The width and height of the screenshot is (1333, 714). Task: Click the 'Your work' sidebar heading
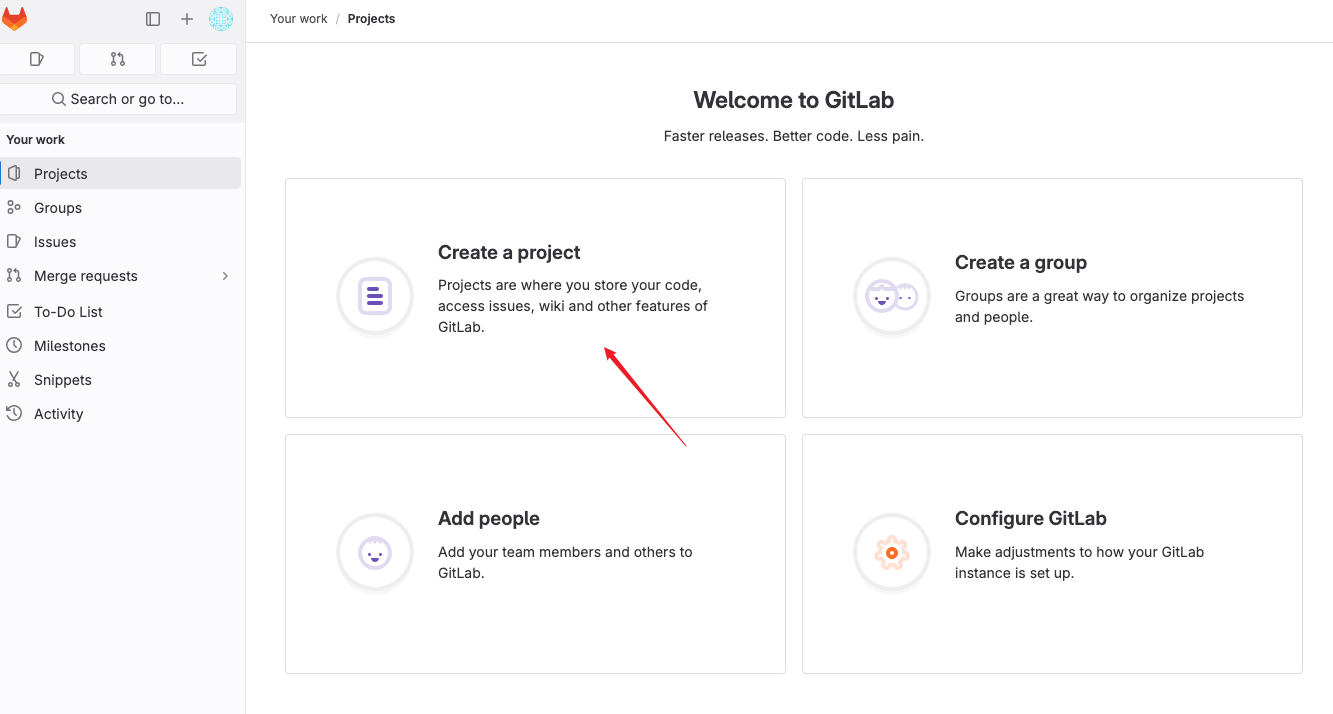36,140
